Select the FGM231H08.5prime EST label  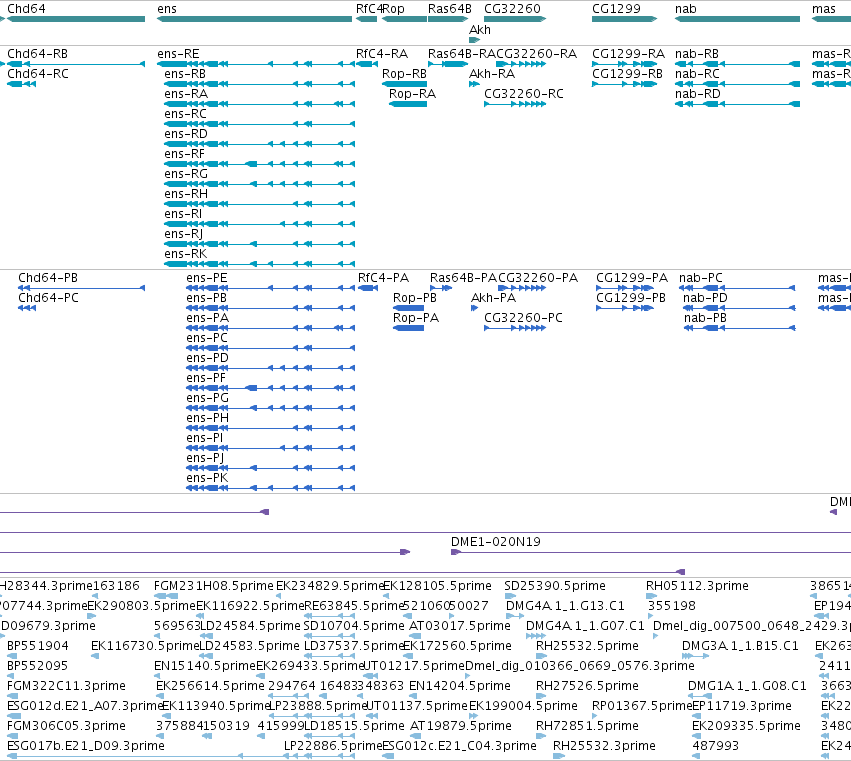click(214, 586)
